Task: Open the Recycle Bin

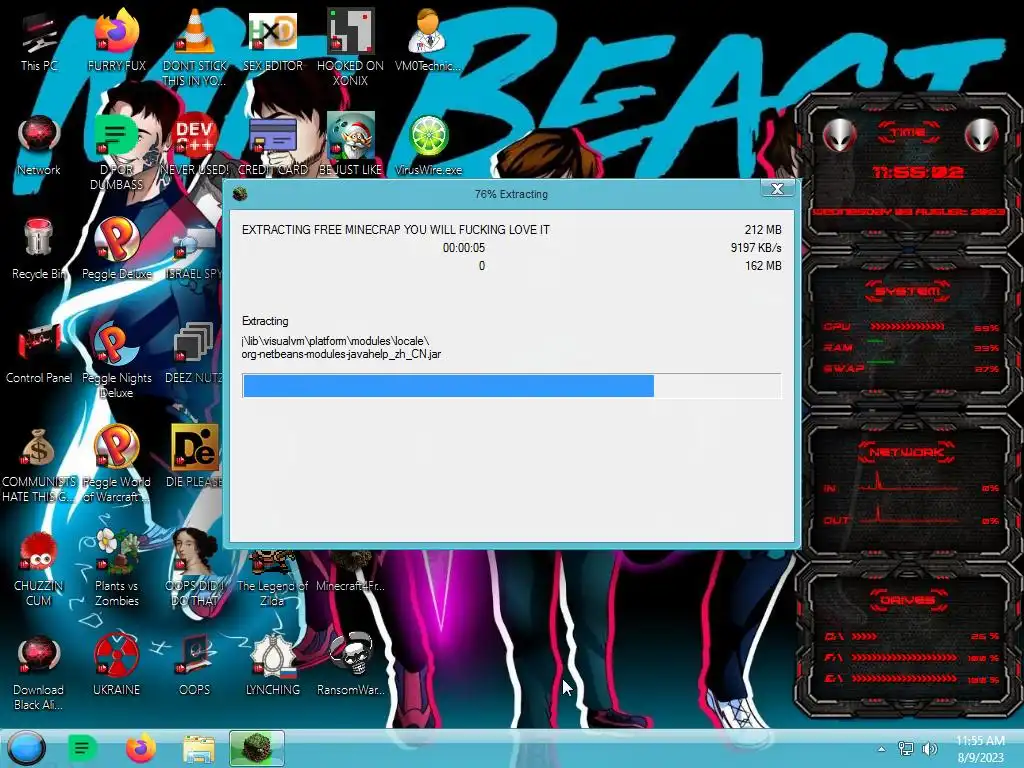Action: tap(39, 249)
